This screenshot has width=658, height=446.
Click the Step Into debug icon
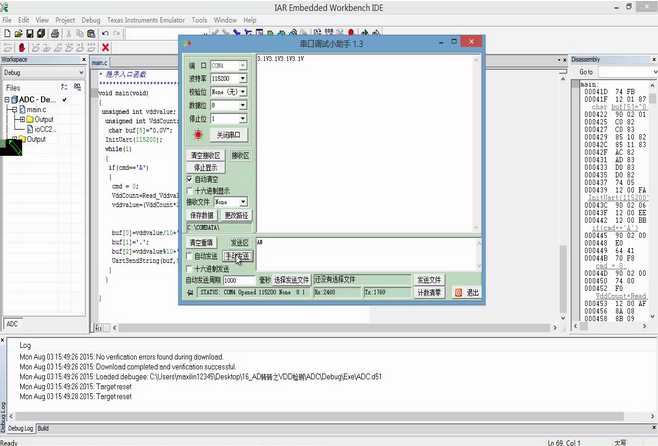pyautogui.click(x=47, y=48)
